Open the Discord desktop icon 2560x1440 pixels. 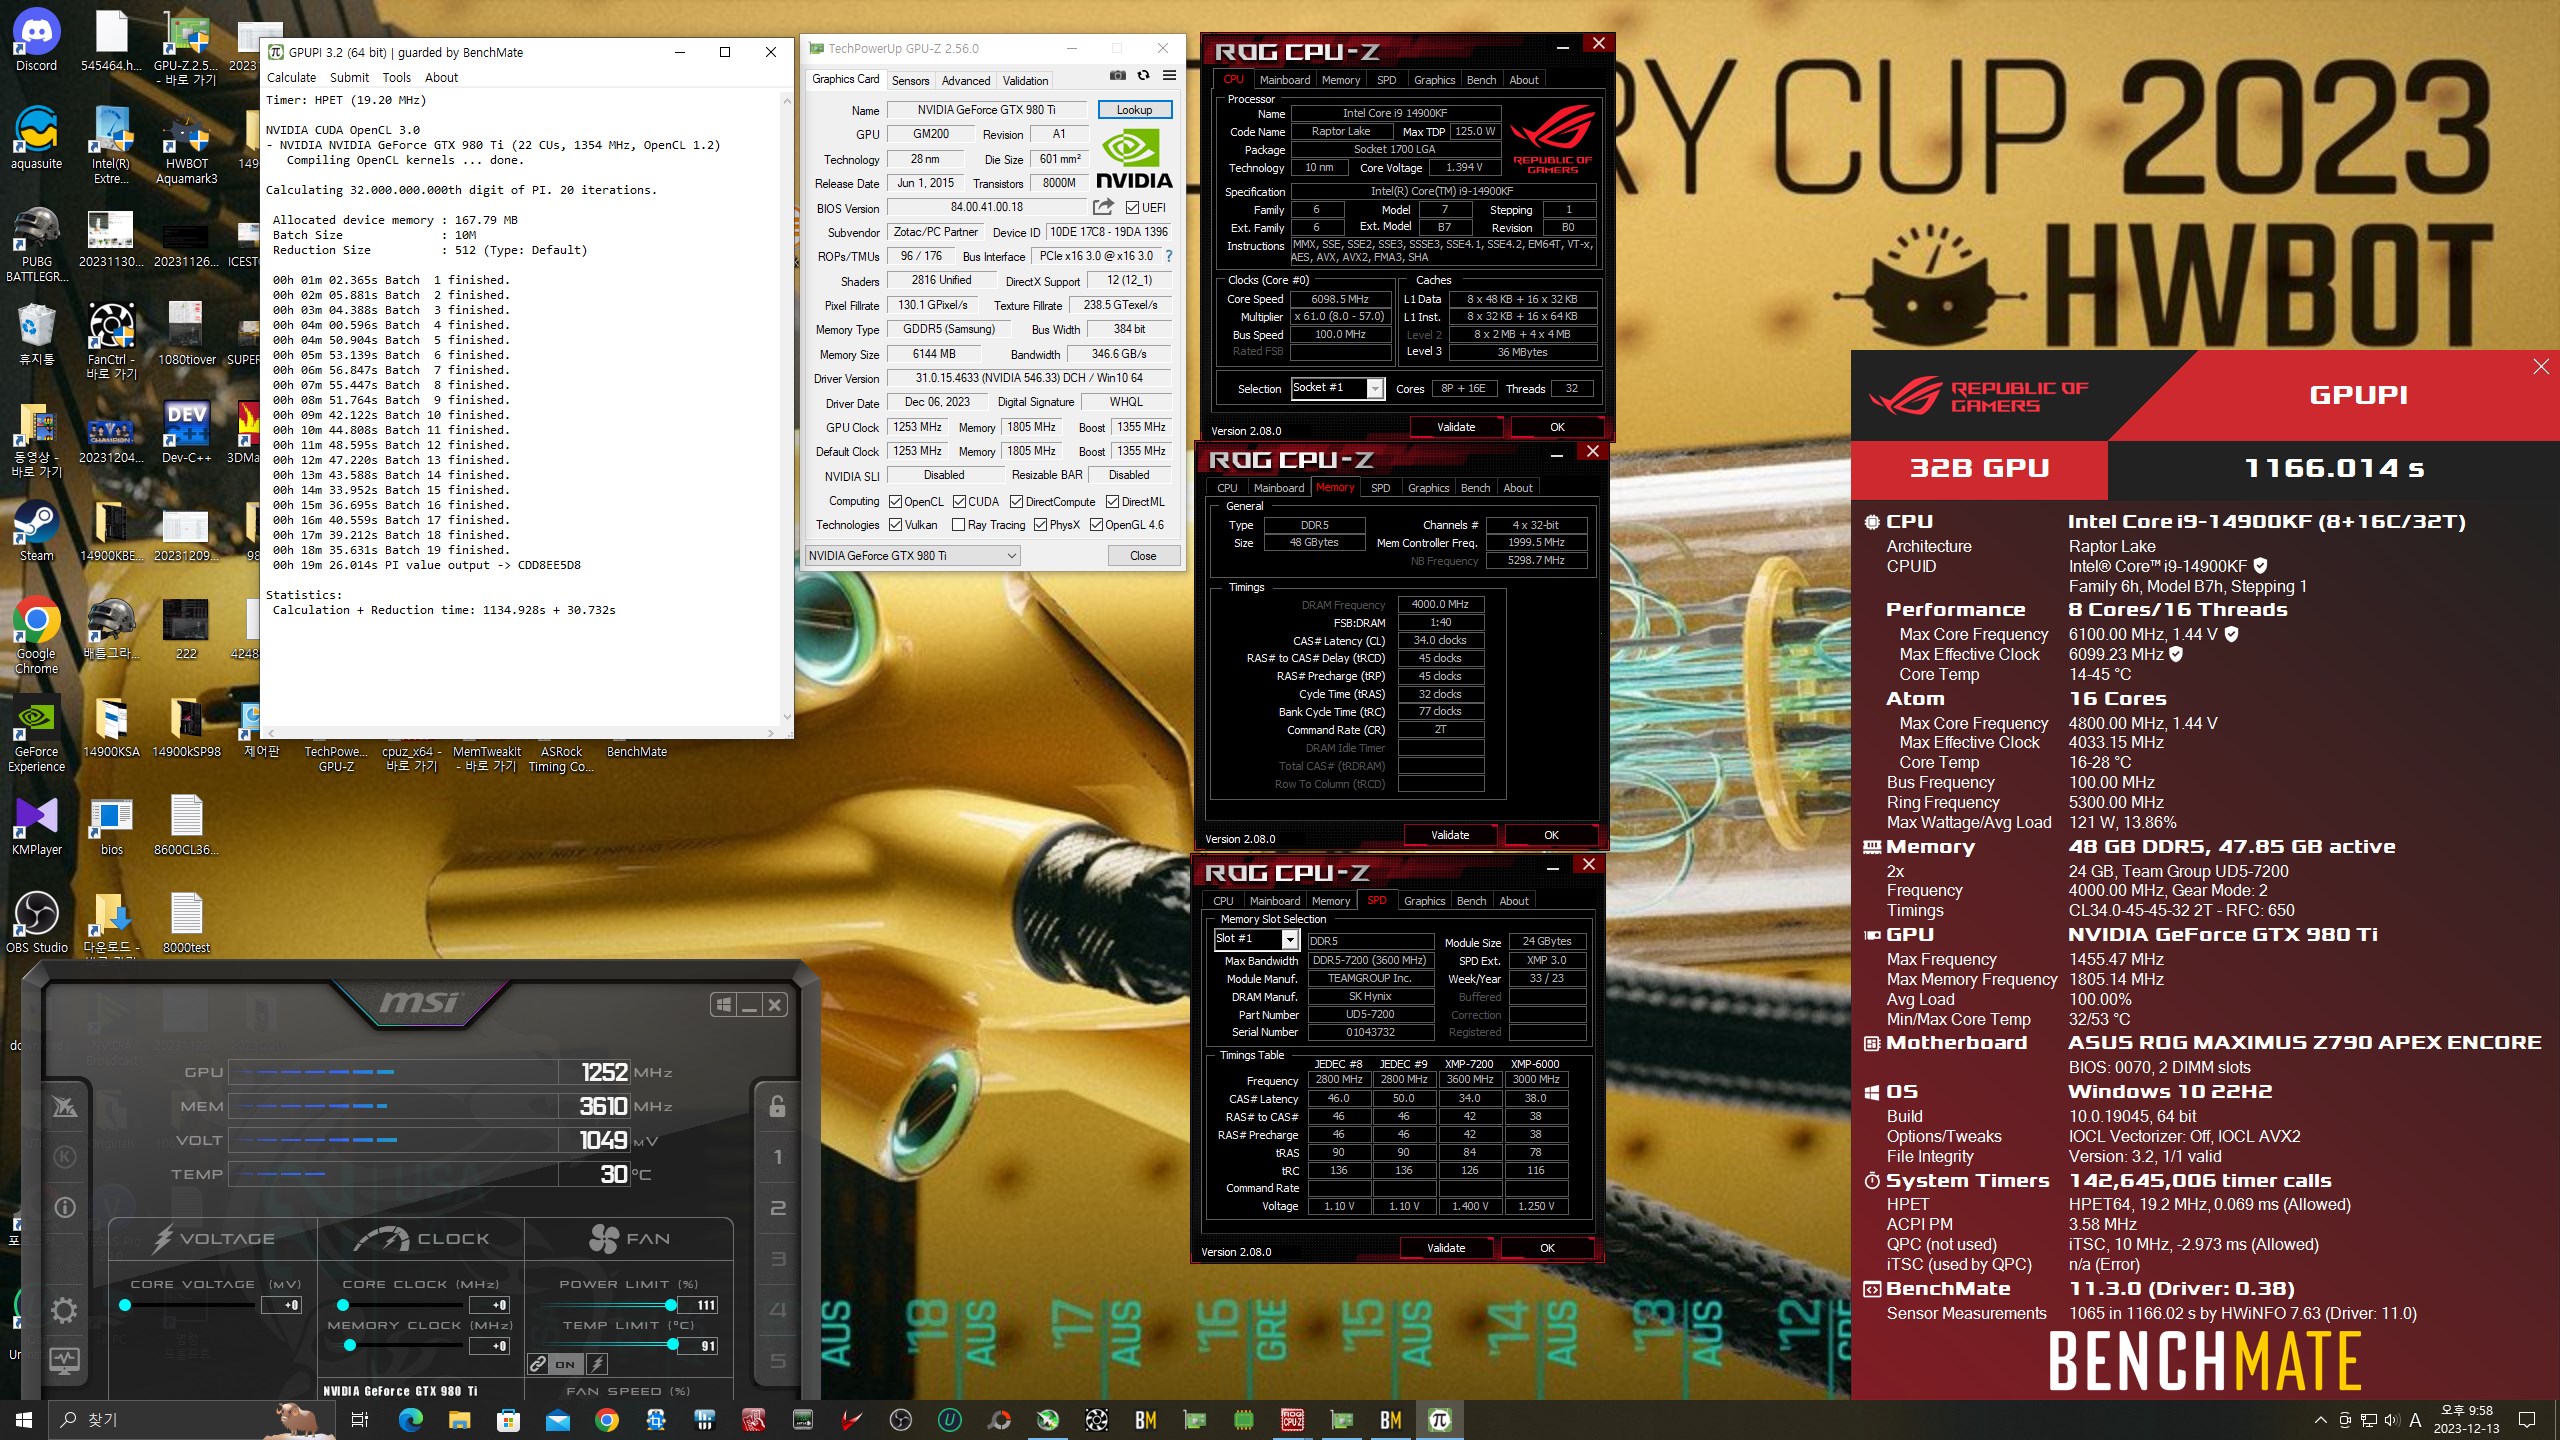37,42
